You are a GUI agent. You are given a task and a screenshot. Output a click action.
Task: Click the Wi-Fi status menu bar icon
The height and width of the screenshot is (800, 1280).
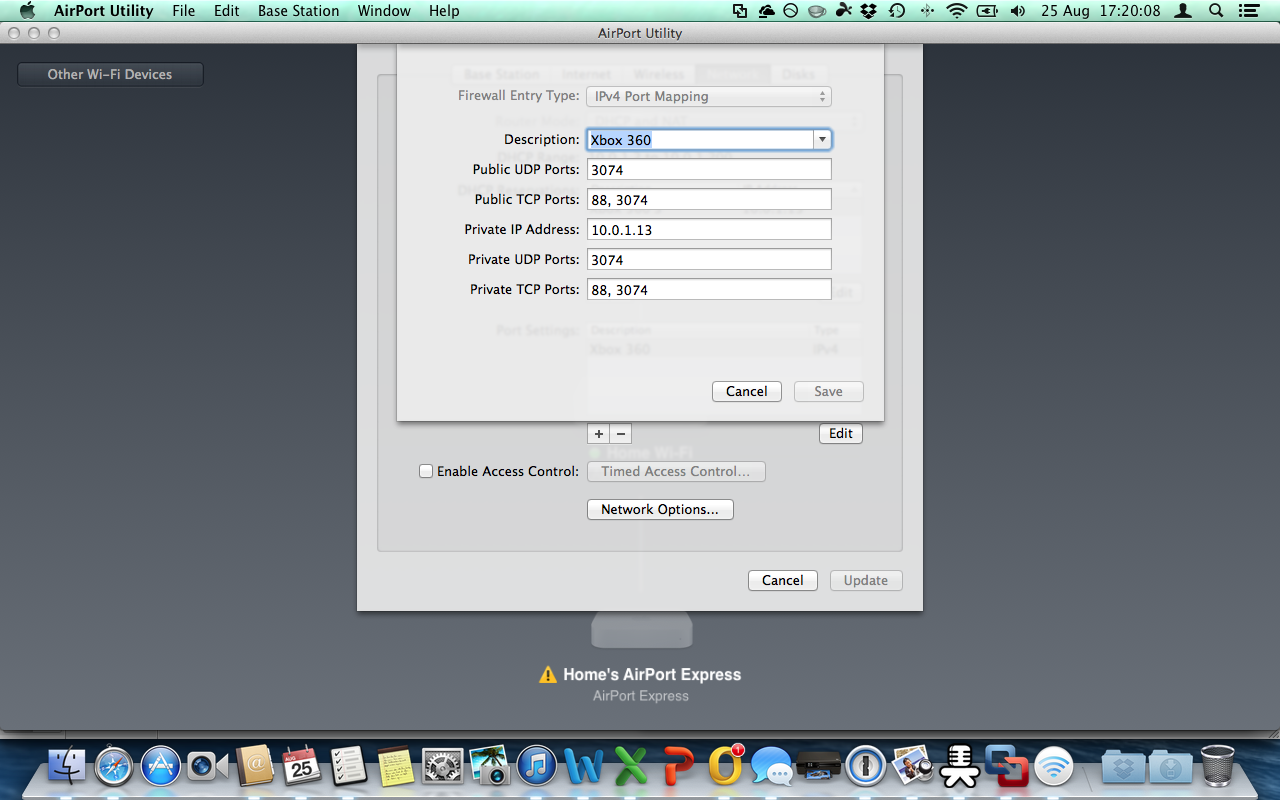[957, 11]
